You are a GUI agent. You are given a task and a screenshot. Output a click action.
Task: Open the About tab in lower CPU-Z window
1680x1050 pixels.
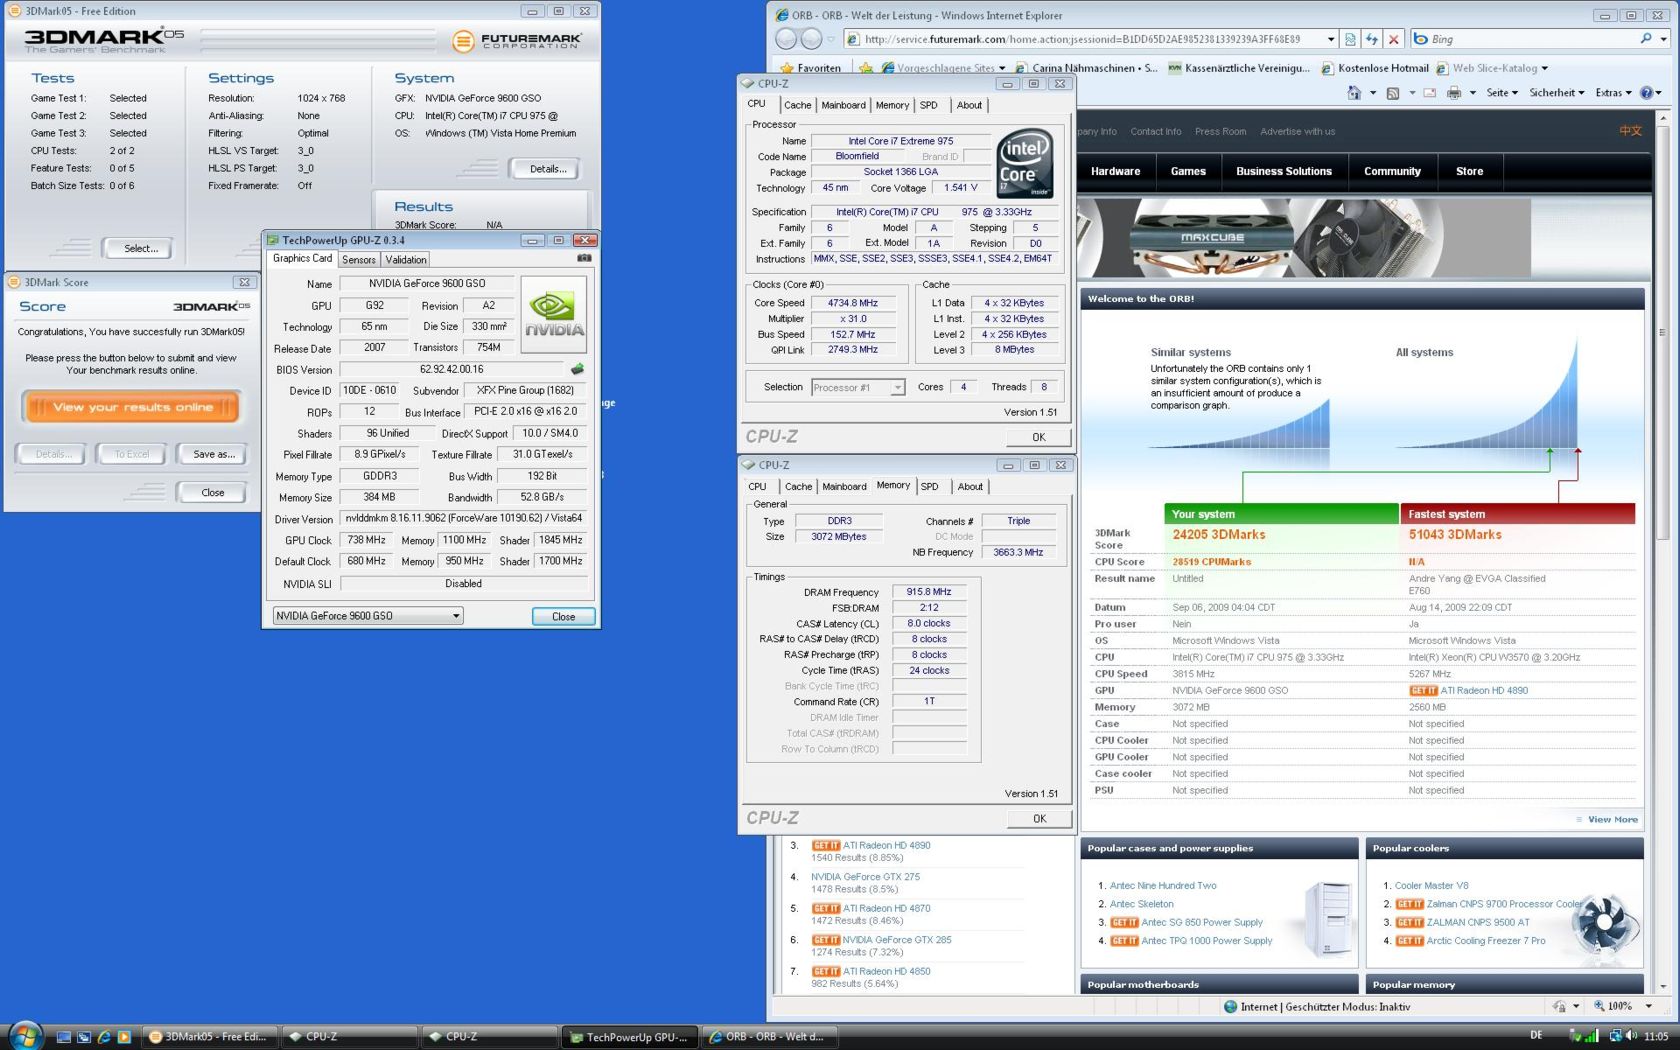click(970, 487)
